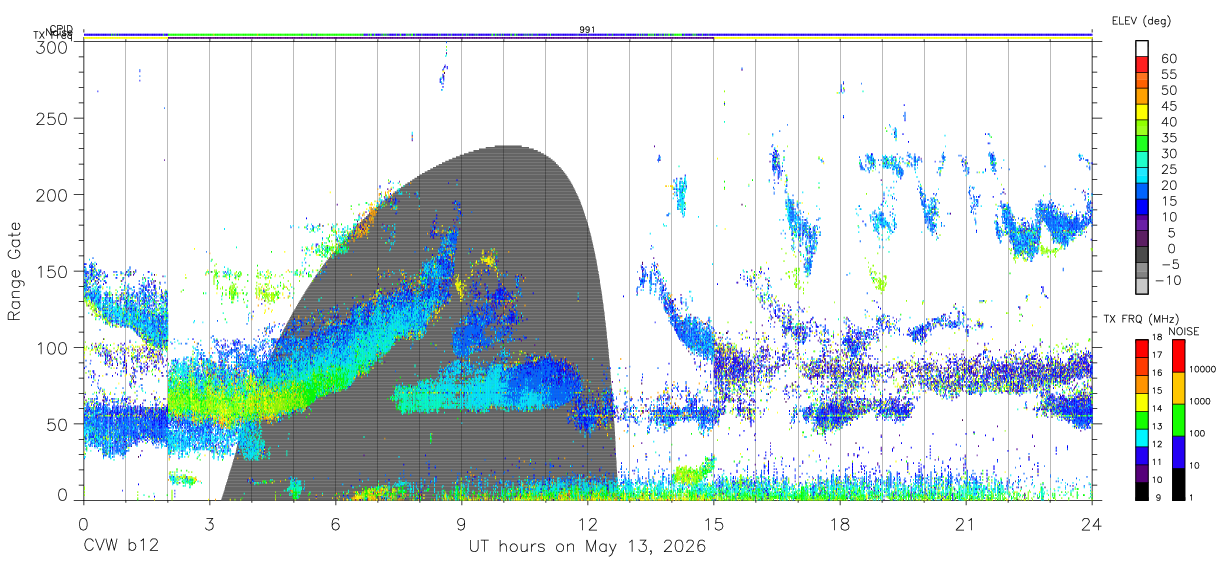
Task: Click the red top swatch of TX FRQ scale
Action: [x=1141, y=348]
